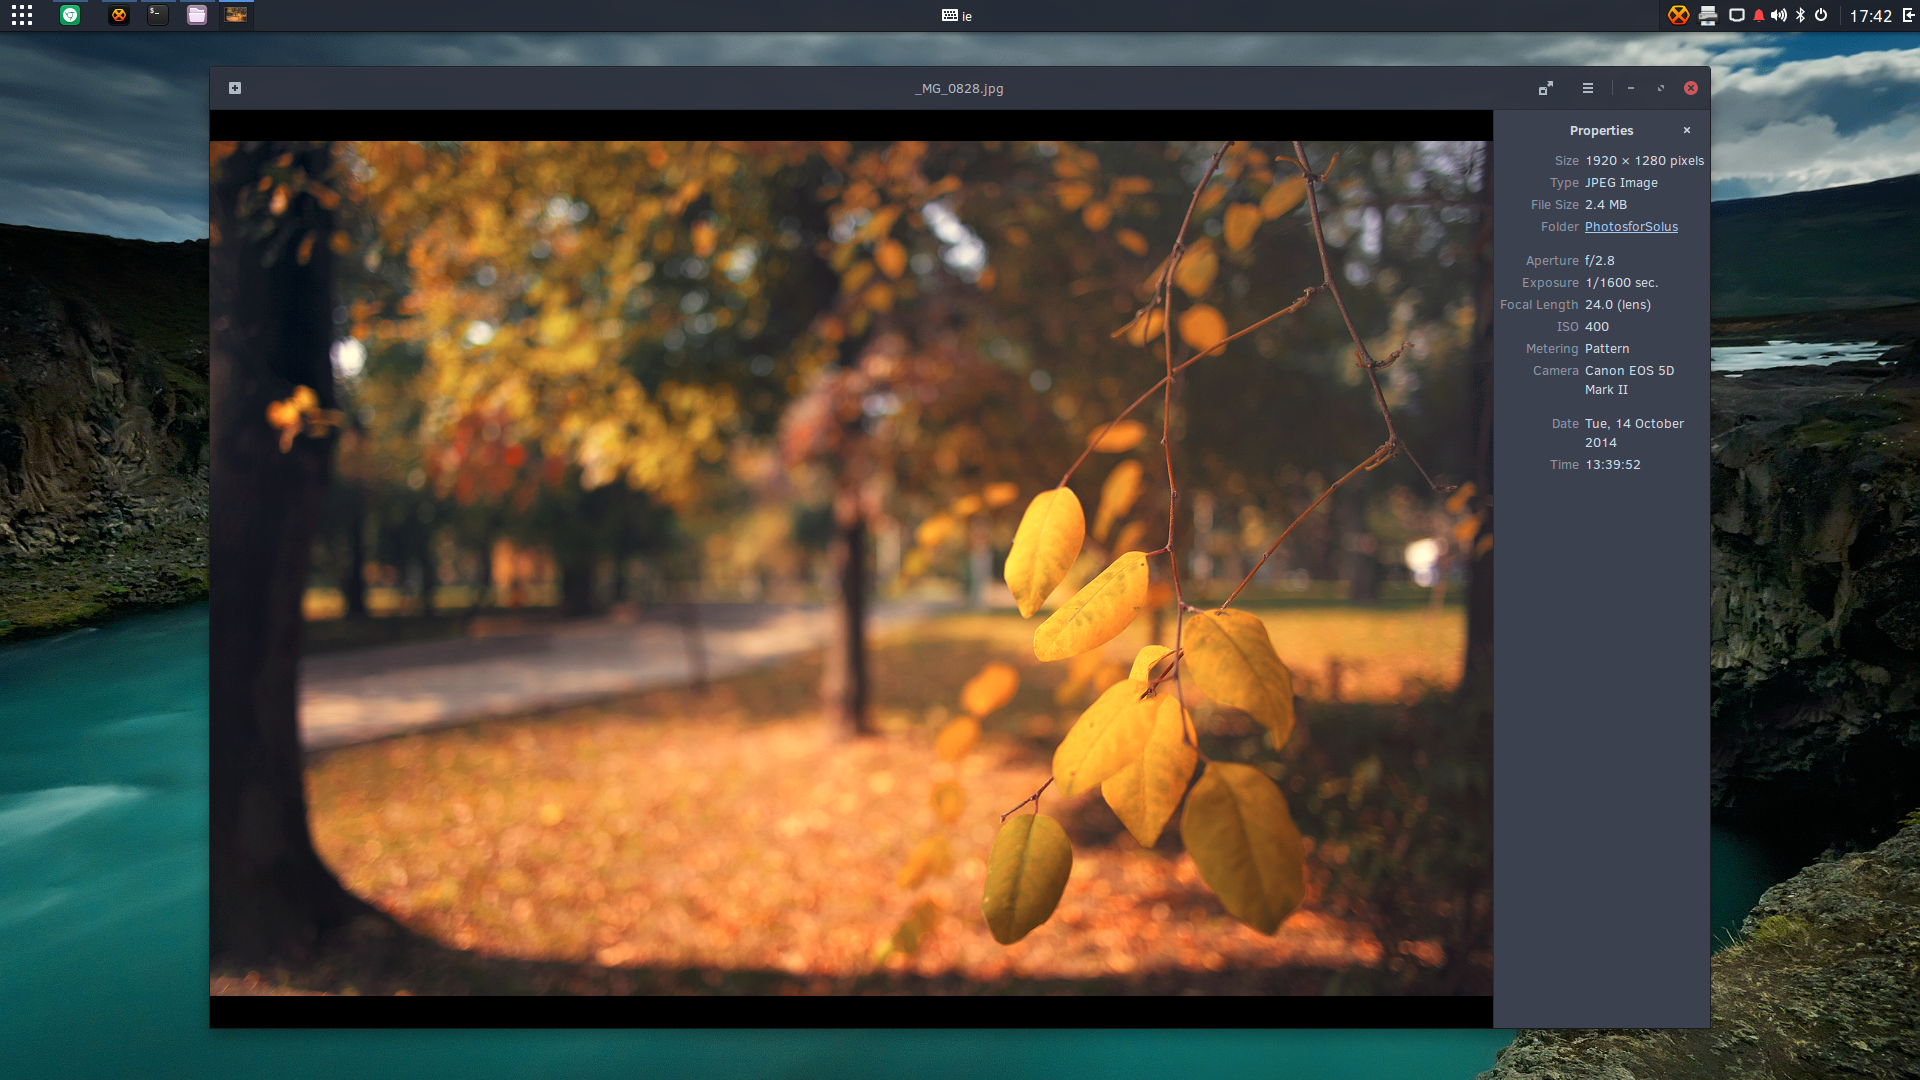This screenshot has width=1920, height=1080.
Task: Click the metering value "Pattern"
Action: coord(1607,349)
